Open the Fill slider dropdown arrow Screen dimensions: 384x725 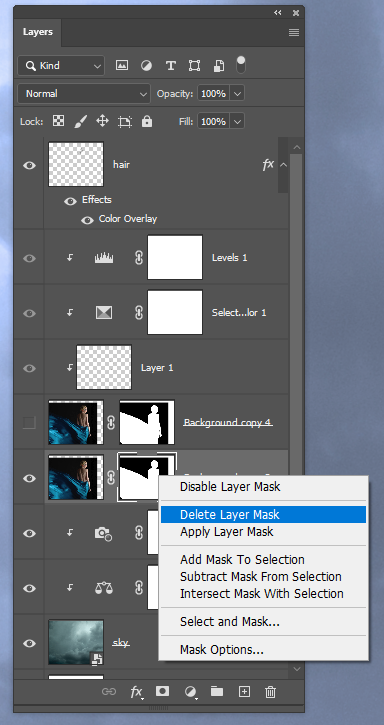pos(237,122)
